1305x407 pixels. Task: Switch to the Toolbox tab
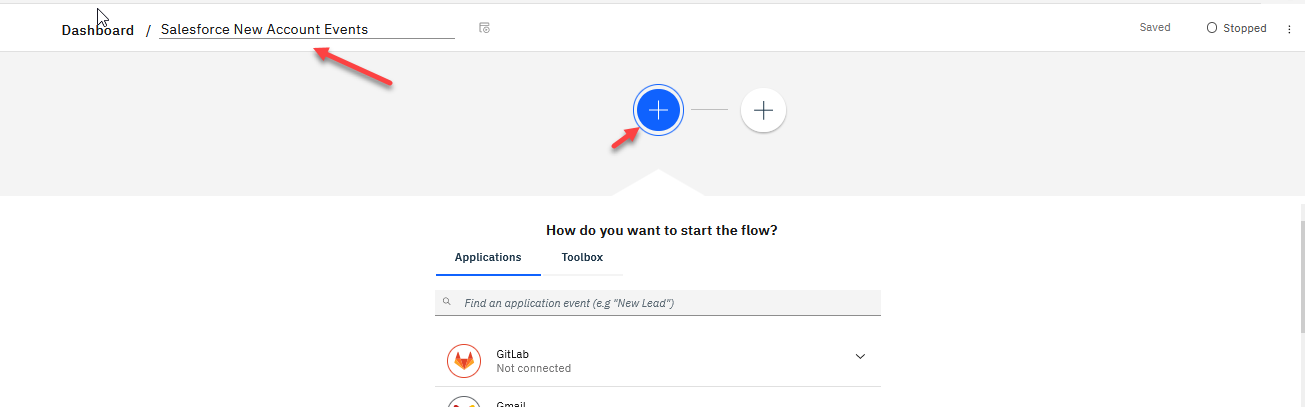(x=582, y=257)
